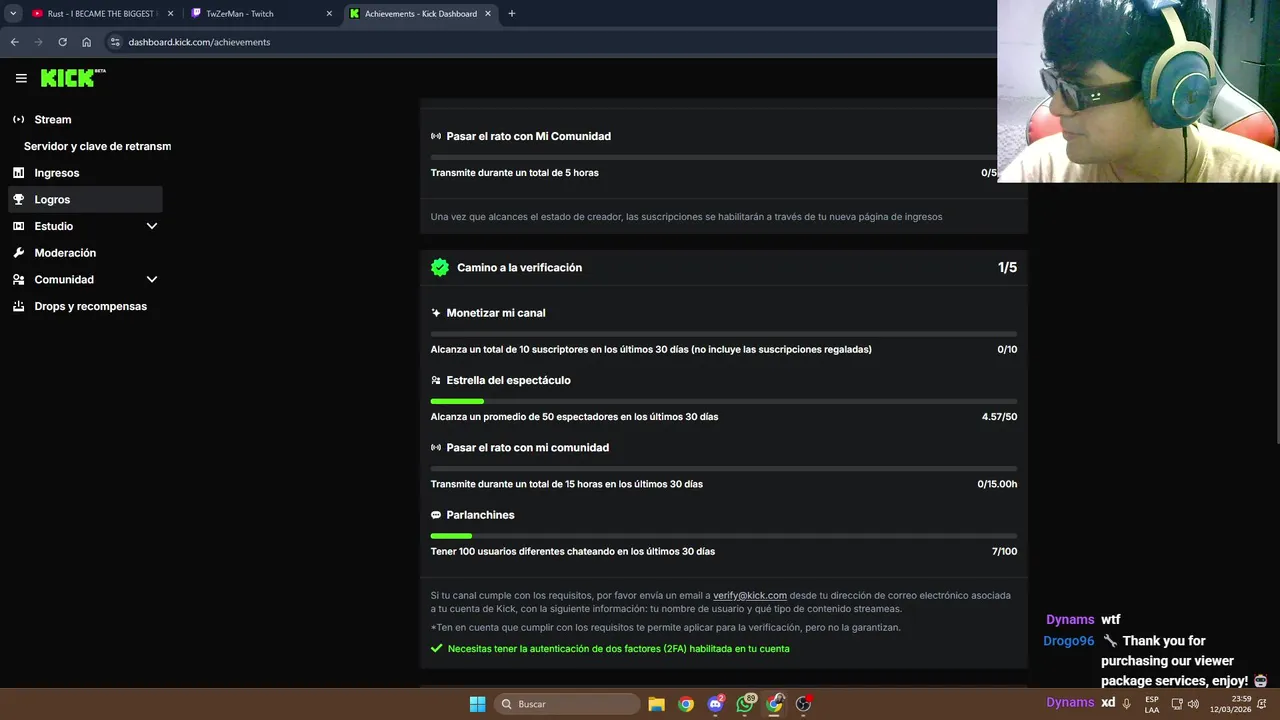Click the Stream broadcast icon in the sidebar
This screenshot has height=720, width=1280.
pyautogui.click(x=18, y=119)
